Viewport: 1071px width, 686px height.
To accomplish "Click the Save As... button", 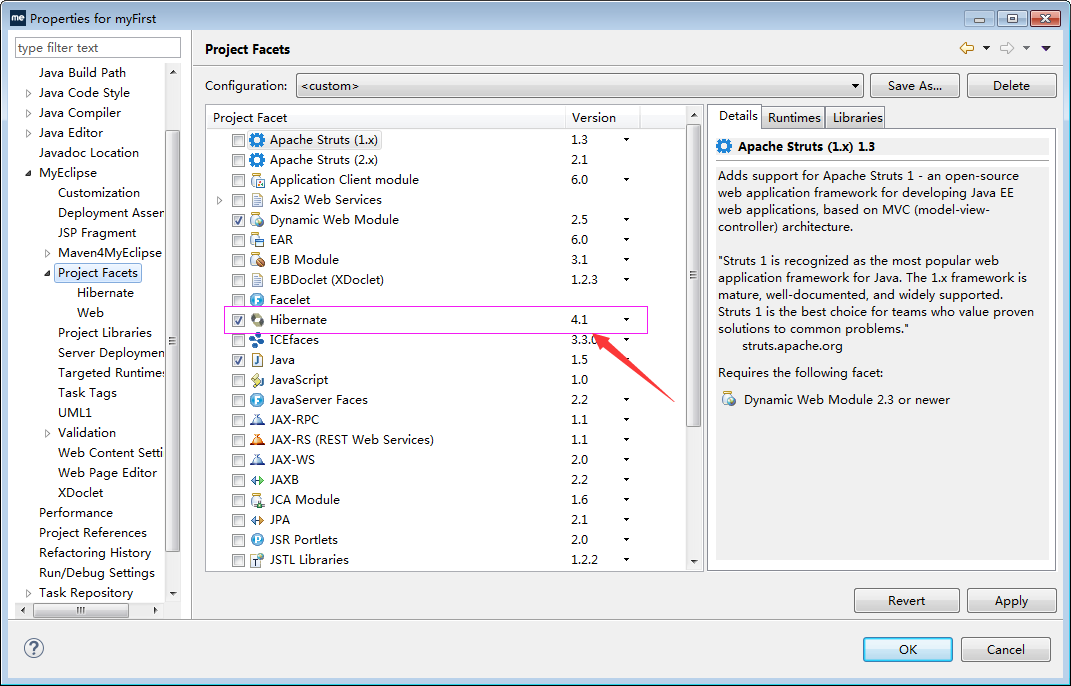I will click(915, 86).
